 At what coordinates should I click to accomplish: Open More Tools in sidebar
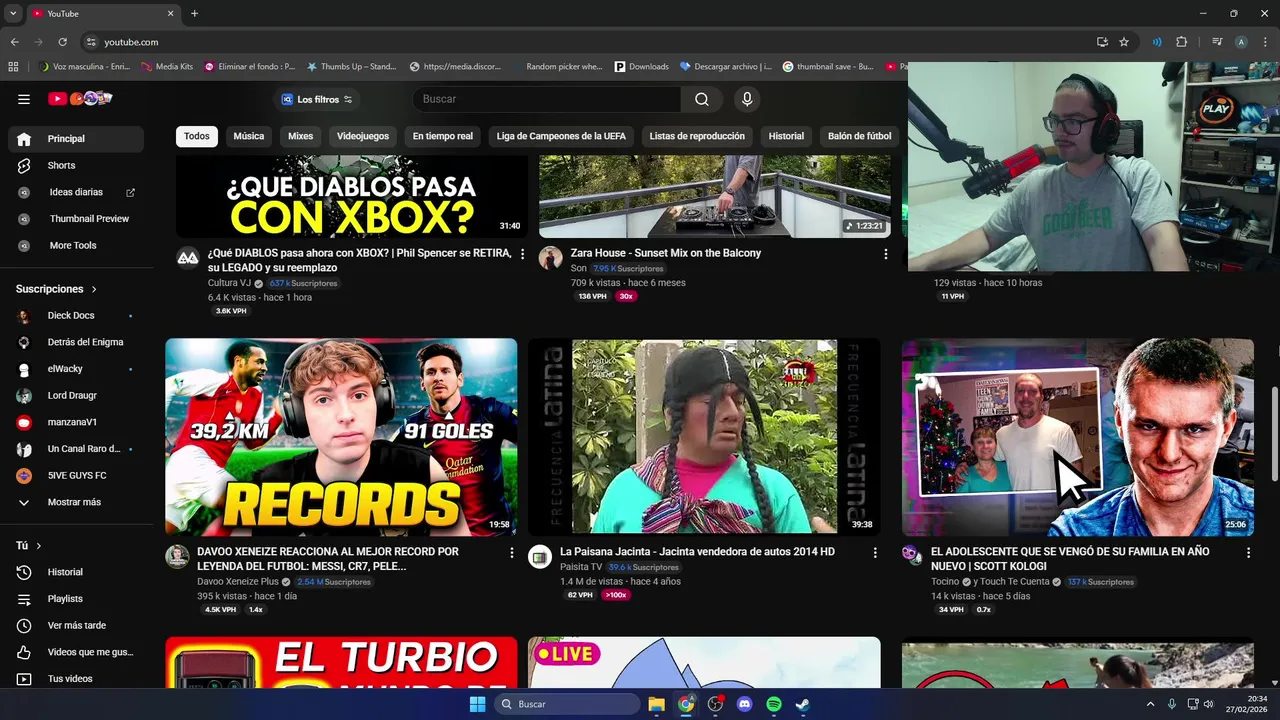pyautogui.click(x=75, y=245)
